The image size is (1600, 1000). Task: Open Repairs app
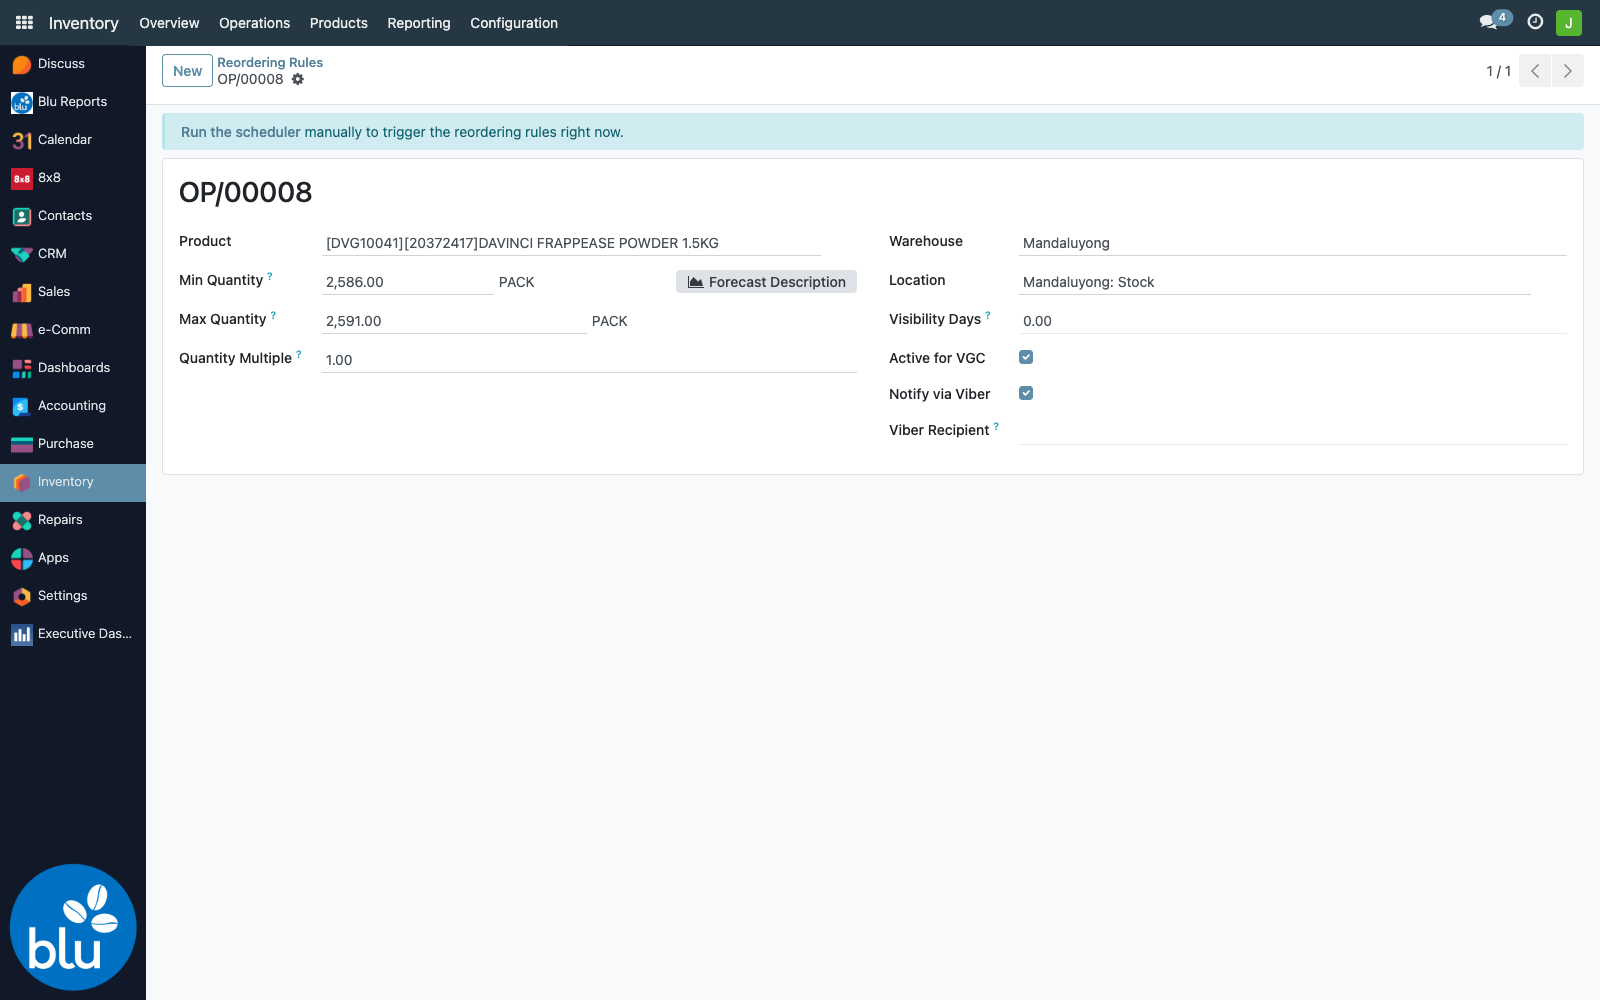pyautogui.click(x=73, y=520)
